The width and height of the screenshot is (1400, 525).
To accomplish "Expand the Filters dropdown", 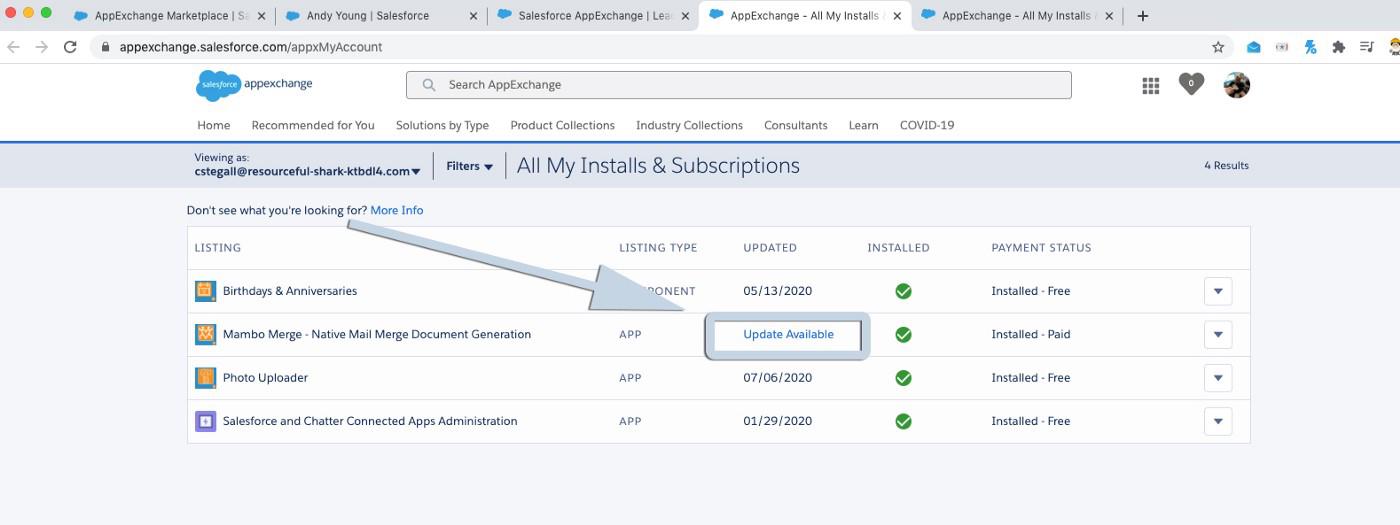I will [x=469, y=166].
